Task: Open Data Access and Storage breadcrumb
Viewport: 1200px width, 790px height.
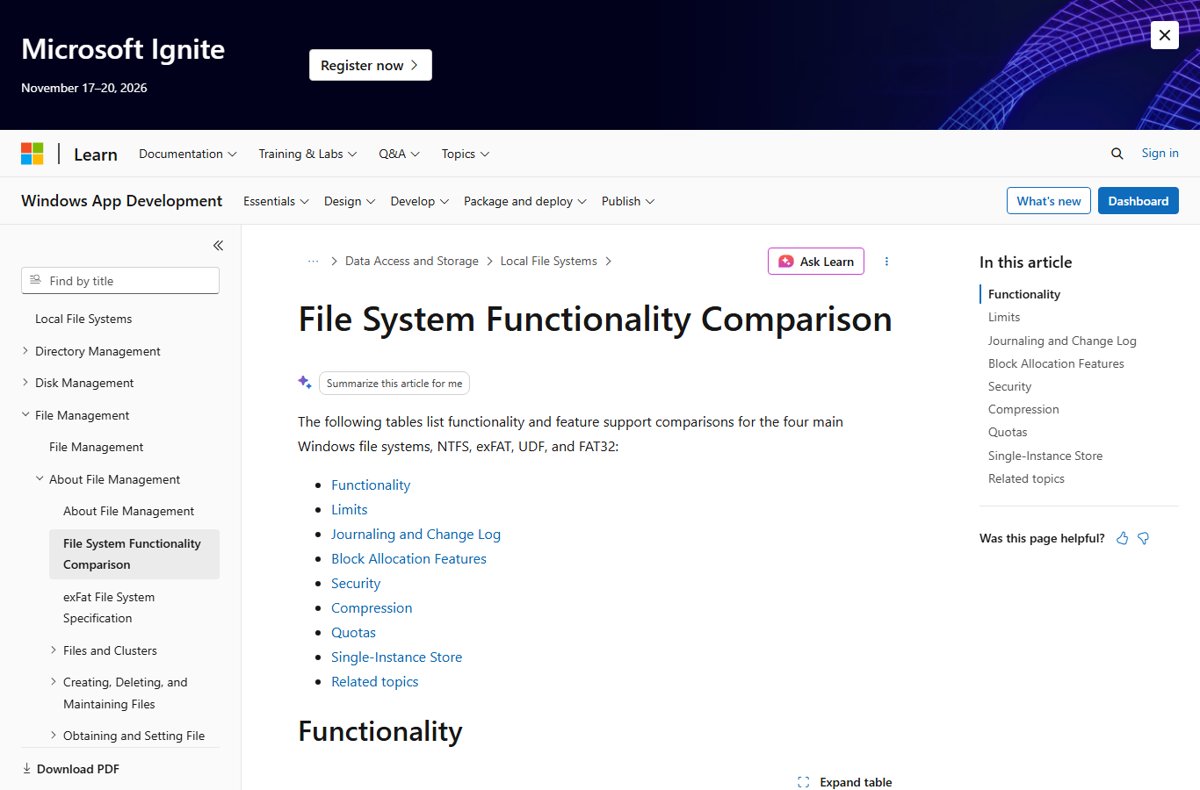Action: (411, 261)
